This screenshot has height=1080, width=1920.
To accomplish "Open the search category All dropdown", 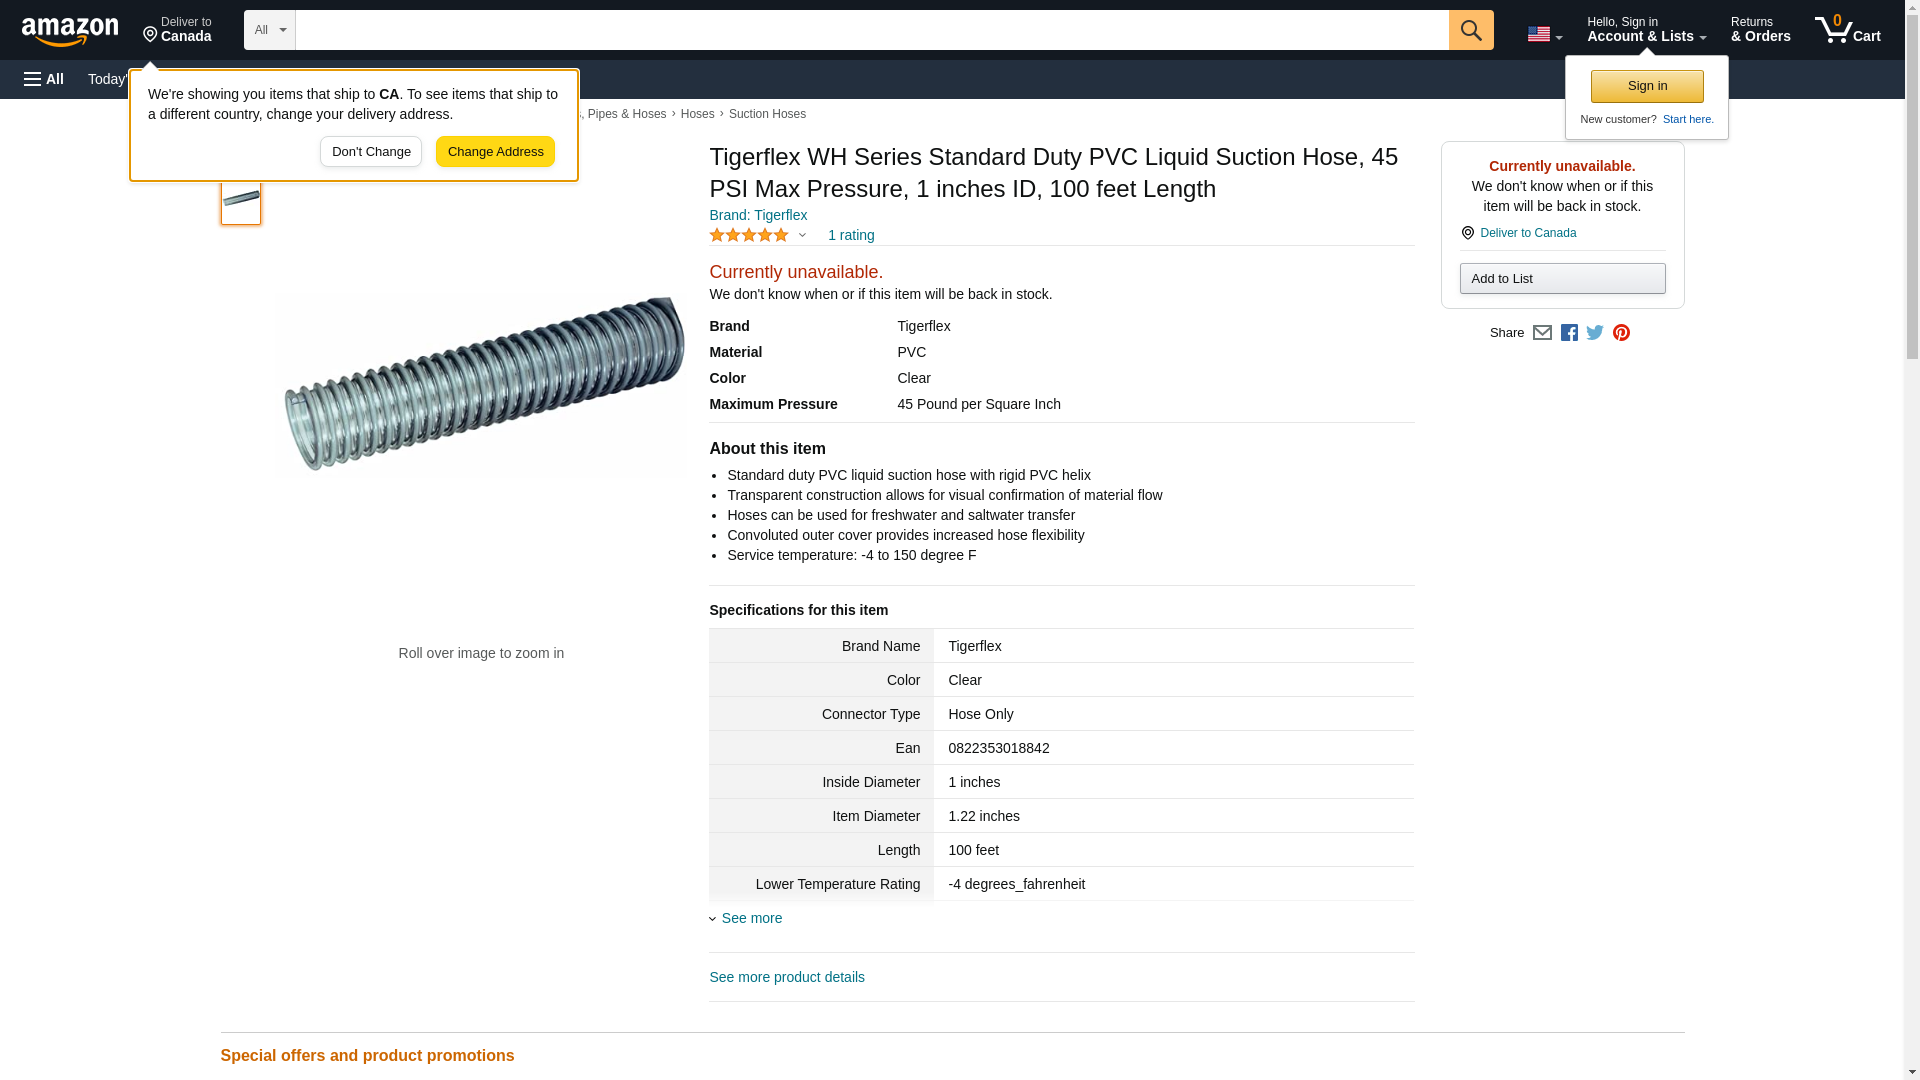I will (x=269, y=30).
